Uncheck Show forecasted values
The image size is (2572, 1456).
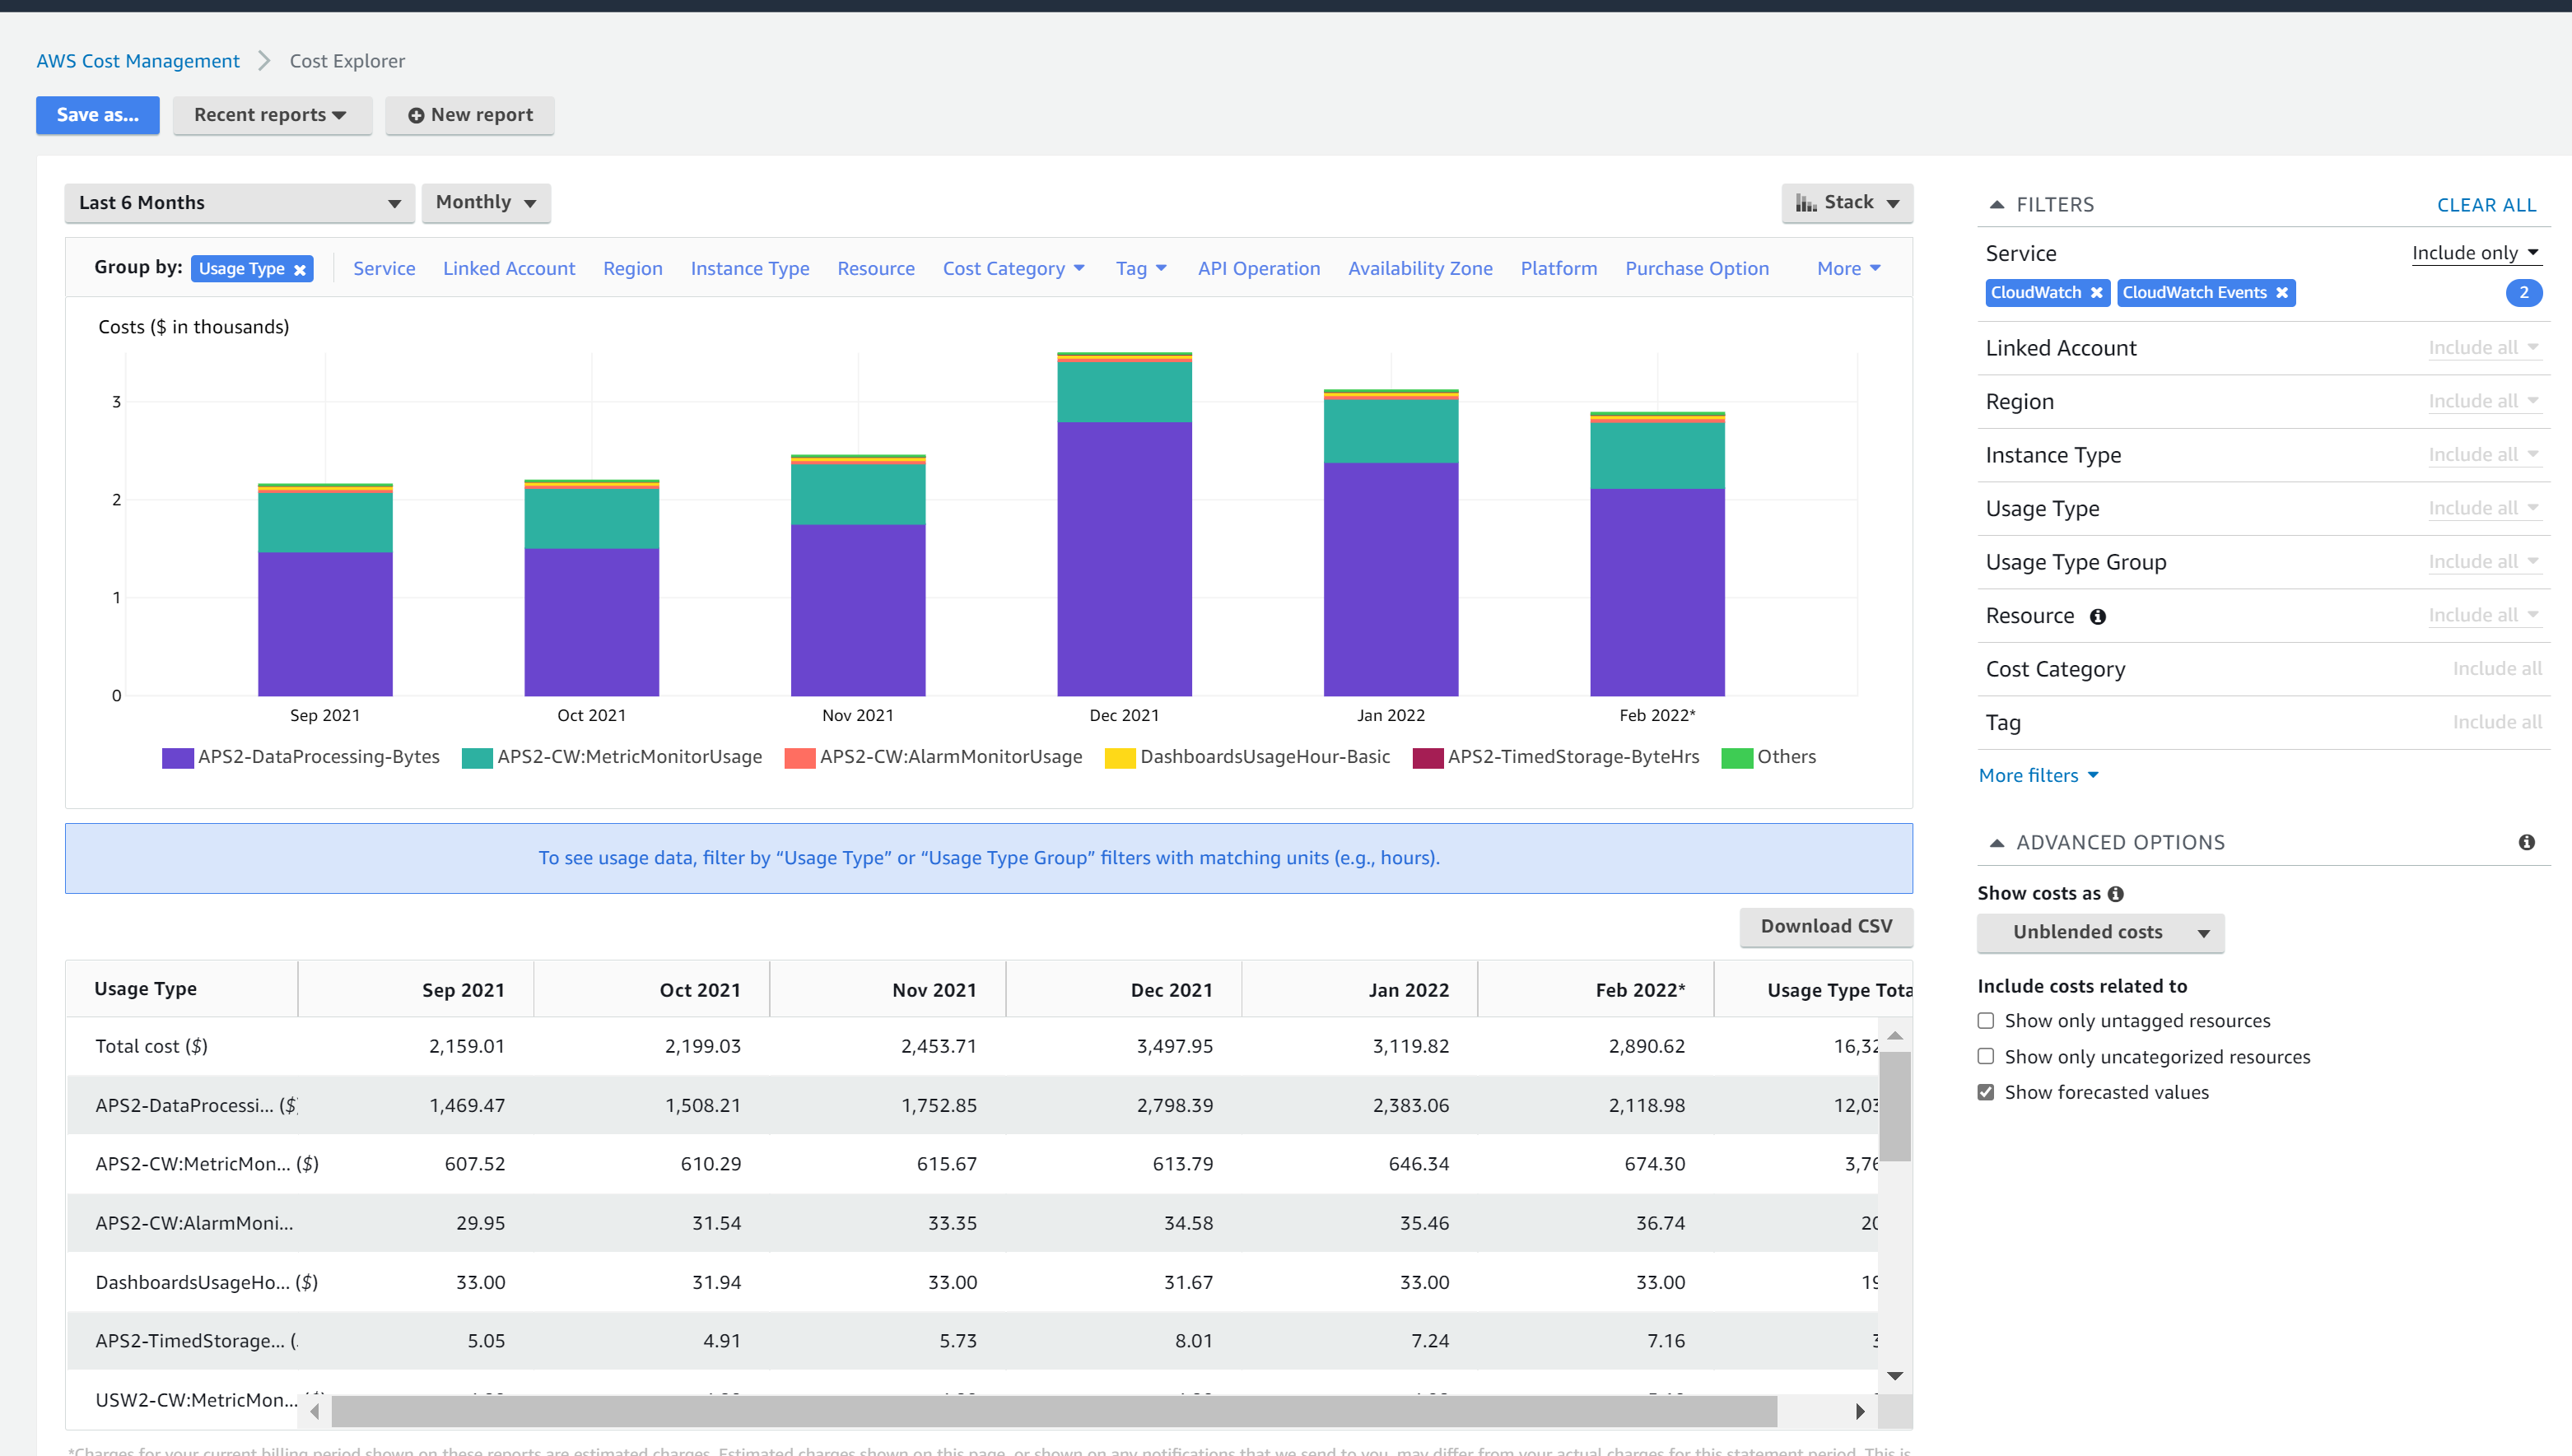pos(1986,1092)
